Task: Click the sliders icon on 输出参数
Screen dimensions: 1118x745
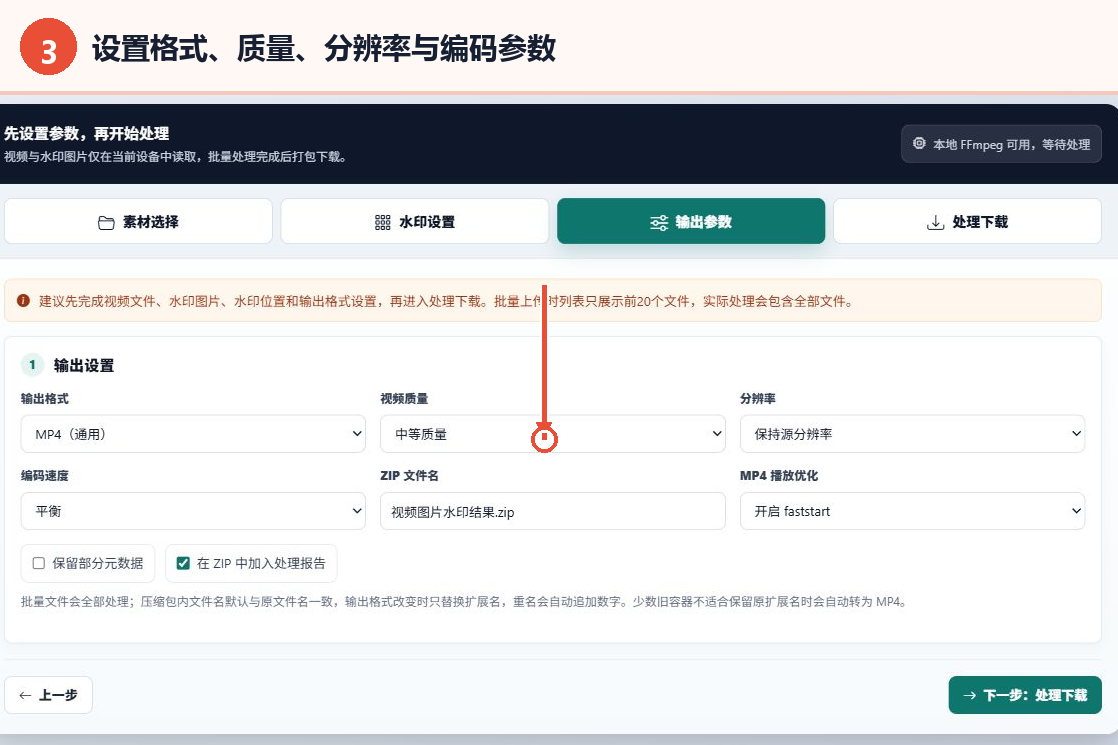Action: [659, 222]
